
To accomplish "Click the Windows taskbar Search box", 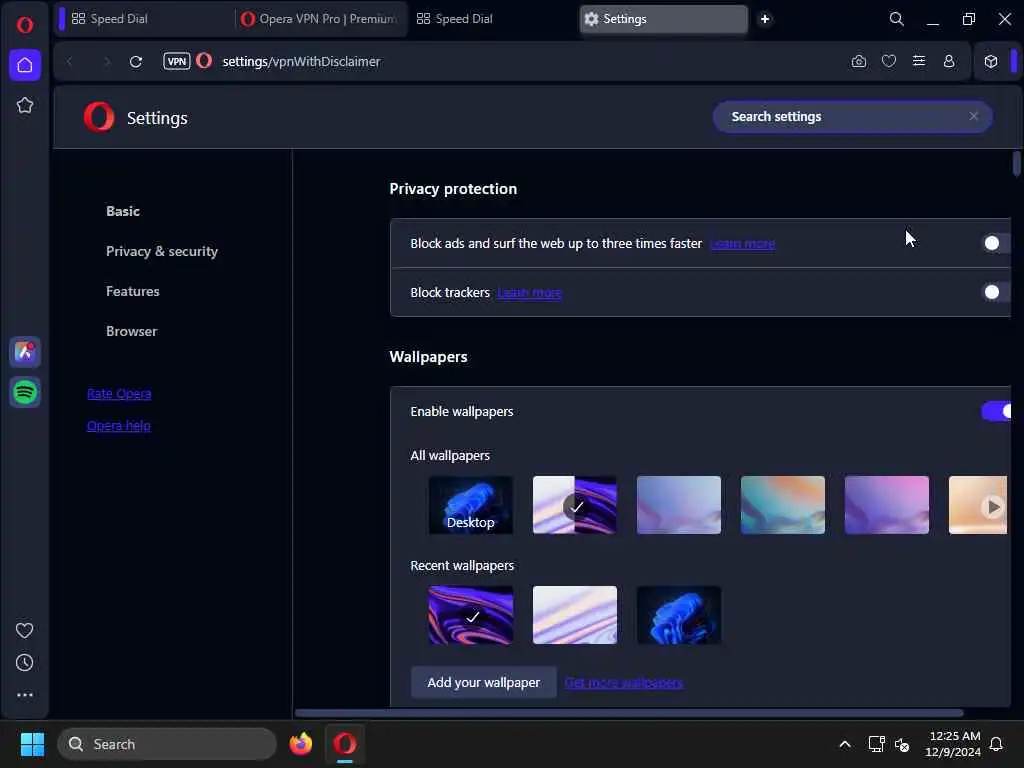I will pyautogui.click(x=167, y=744).
